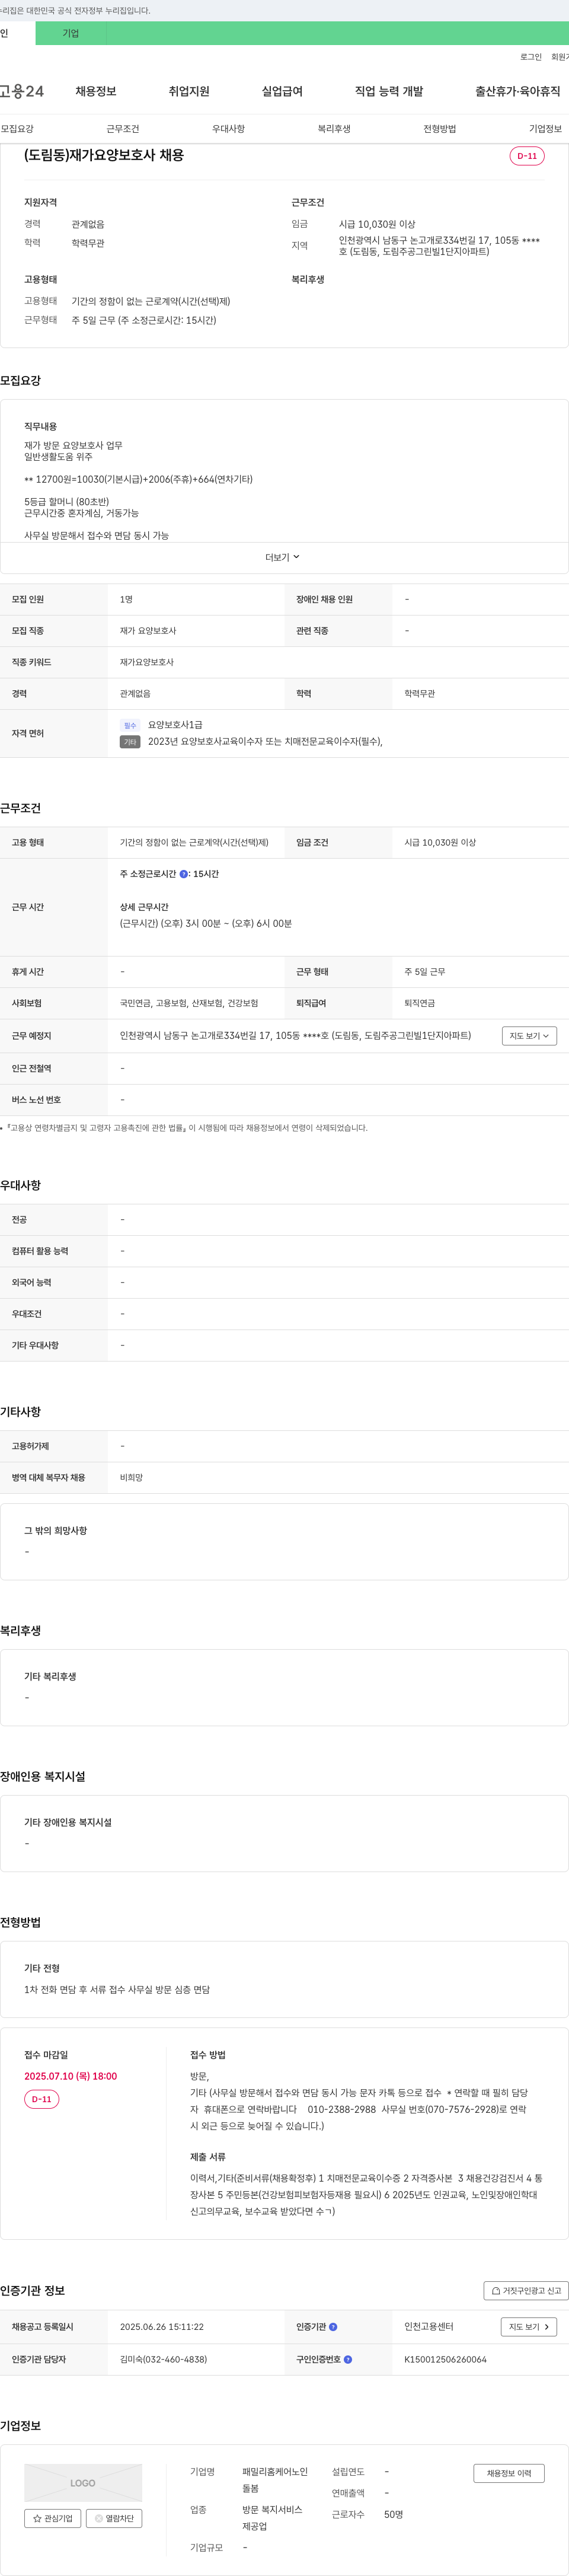Click 근무 예정지 address in 근무조건 table

click(295, 1036)
